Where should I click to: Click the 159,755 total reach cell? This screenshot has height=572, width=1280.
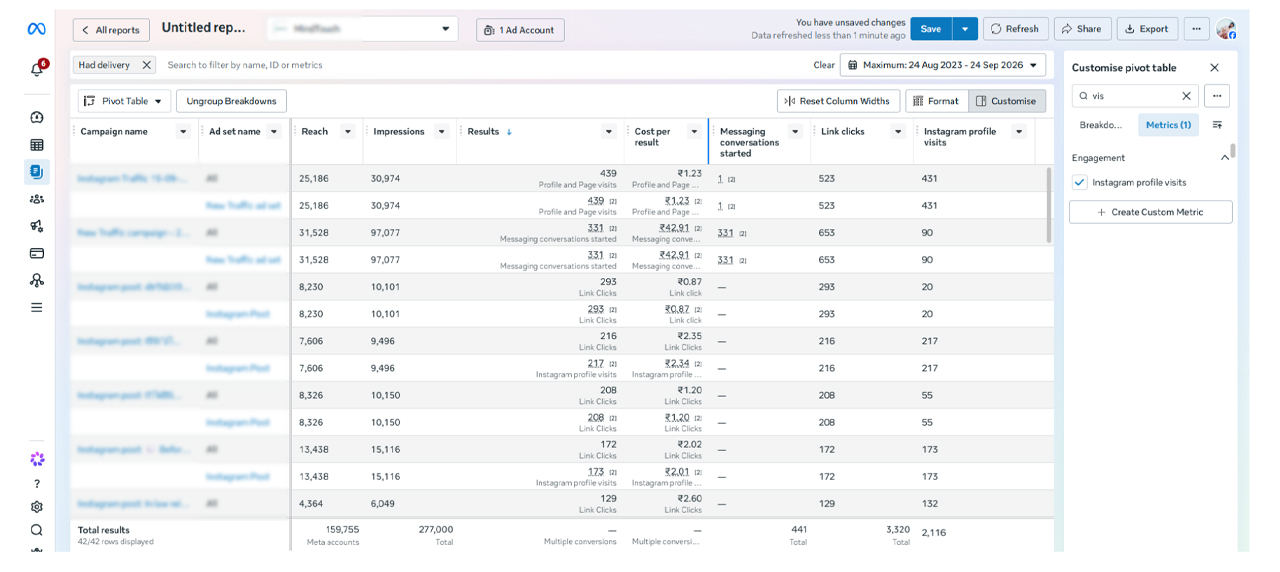[341, 530]
